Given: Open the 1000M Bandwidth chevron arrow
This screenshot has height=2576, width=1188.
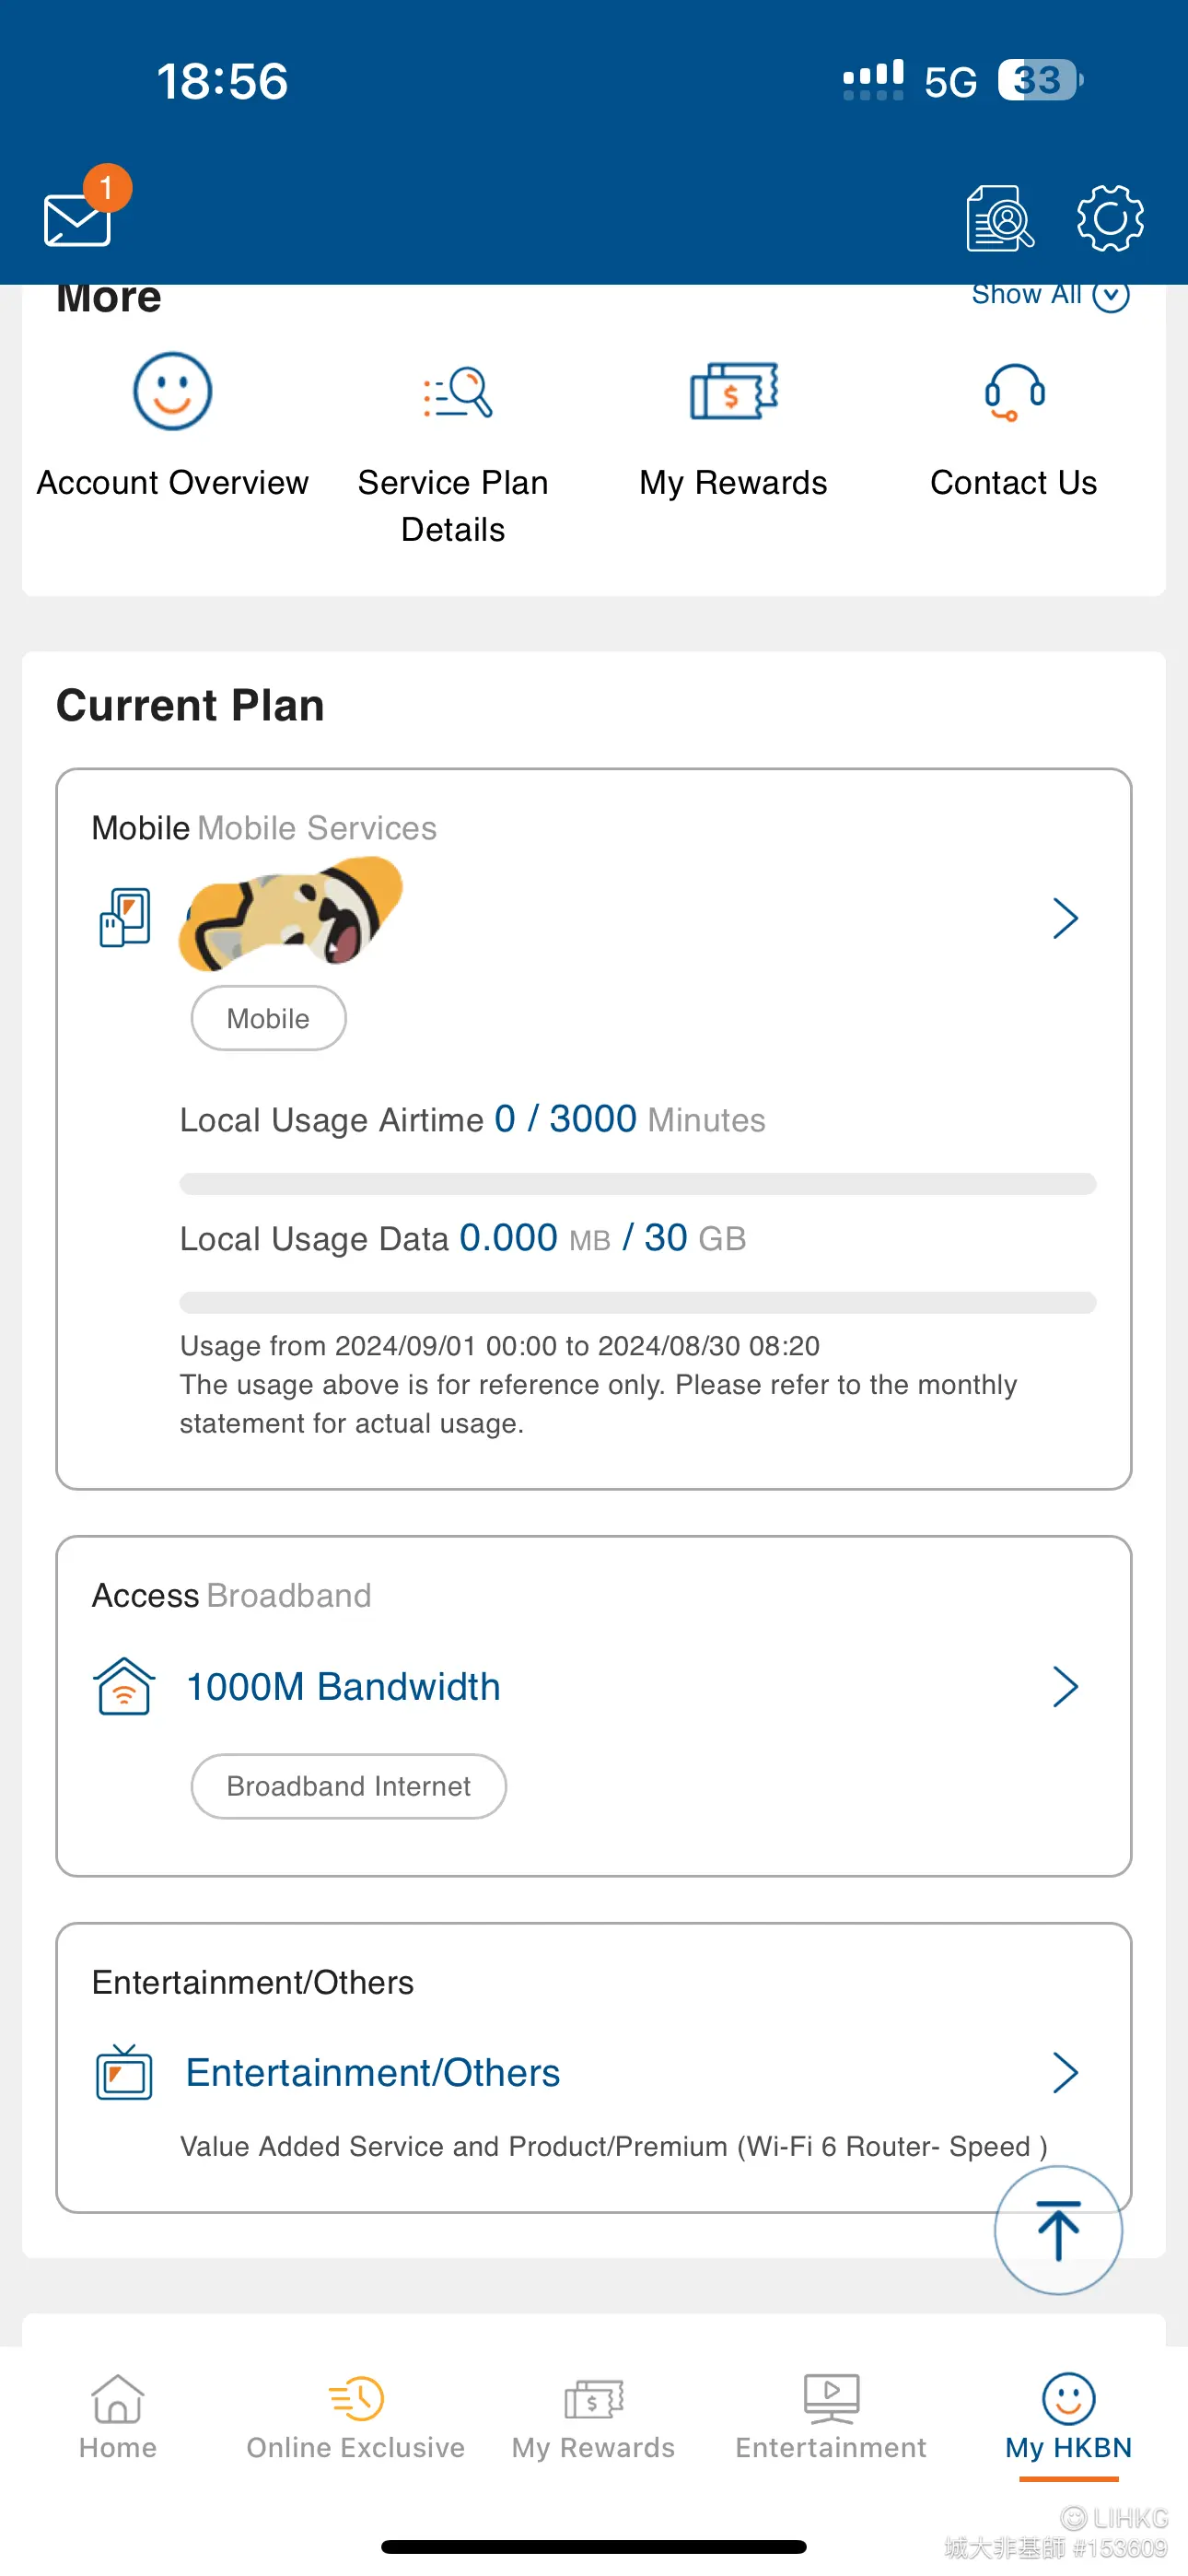Looking at the screenshot, I should pyautogui.click(x=1065, y=1687).
